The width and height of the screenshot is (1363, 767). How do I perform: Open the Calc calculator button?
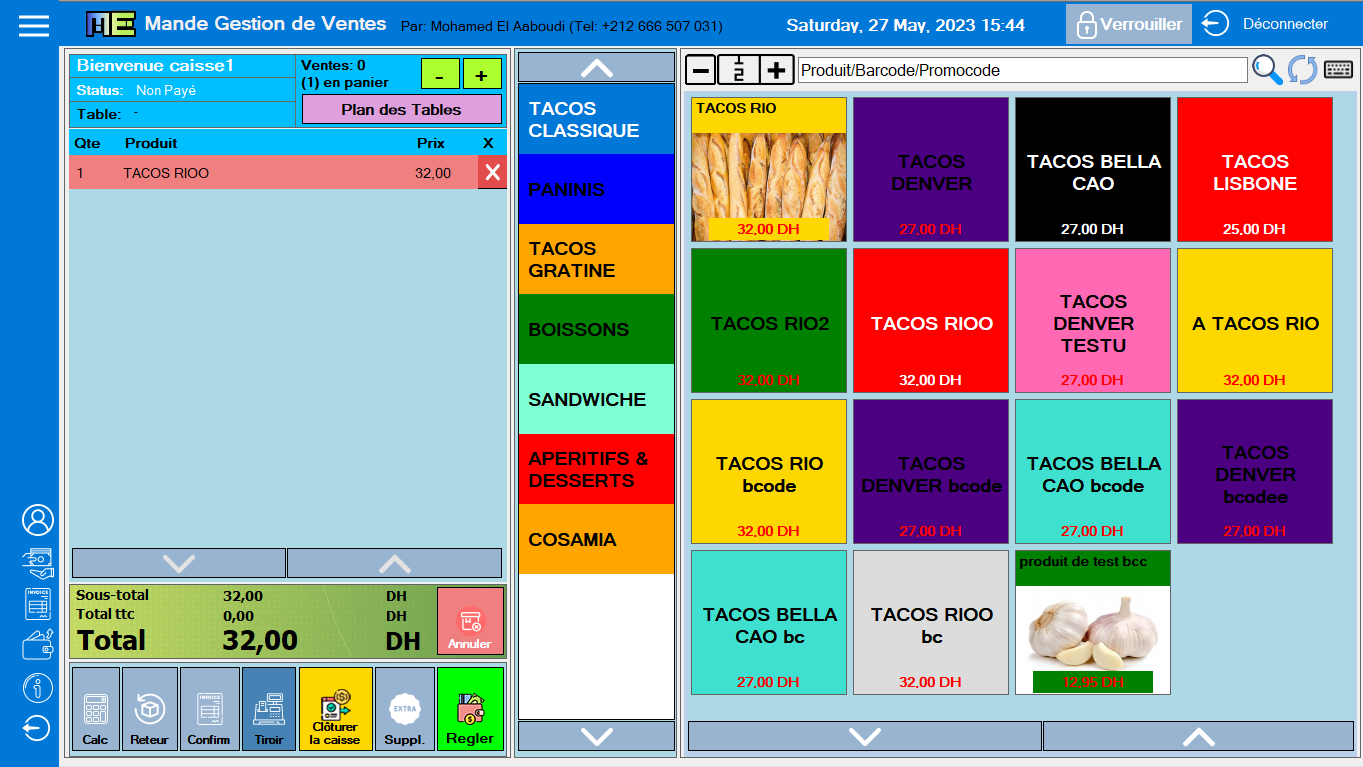tap(96, 709)
